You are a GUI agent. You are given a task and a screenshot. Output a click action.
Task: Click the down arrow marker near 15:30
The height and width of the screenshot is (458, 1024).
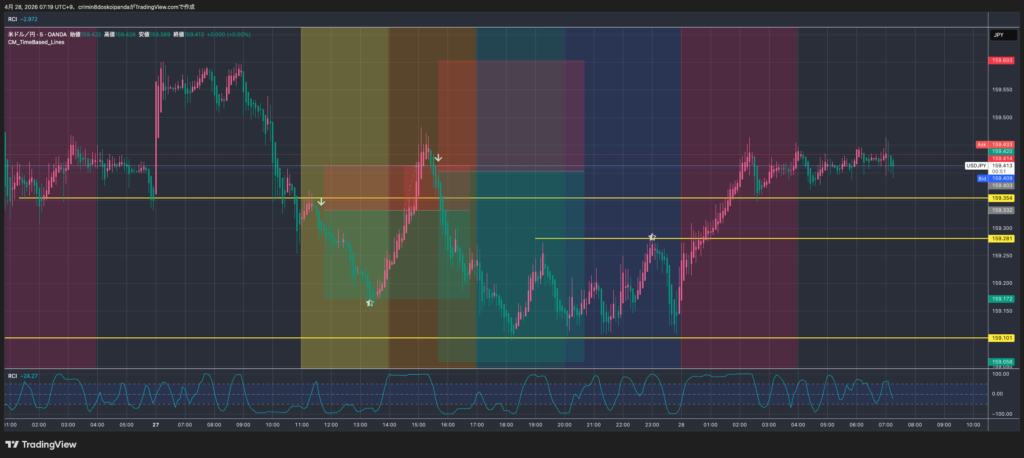click(x=438, y=158)
